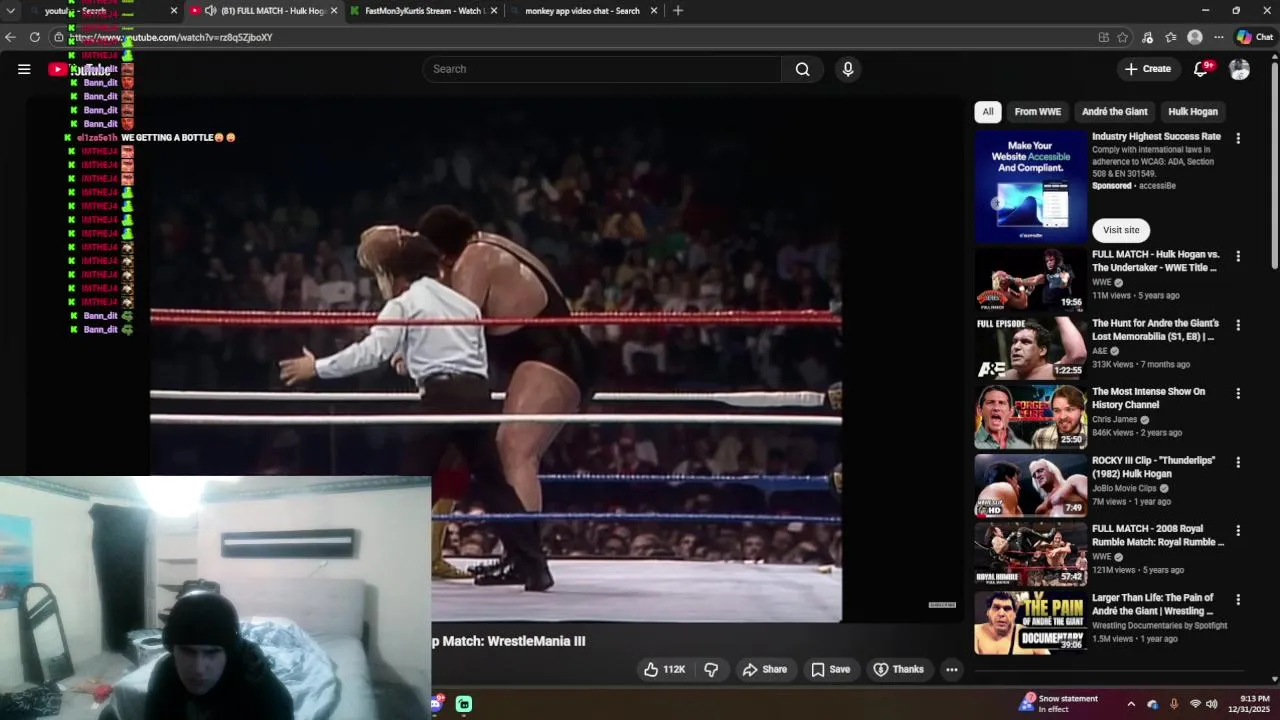The image size is (1280, 720).
Task: Reload the page with refresh icon
Action: pyautogui.click(x=34, y=37)
